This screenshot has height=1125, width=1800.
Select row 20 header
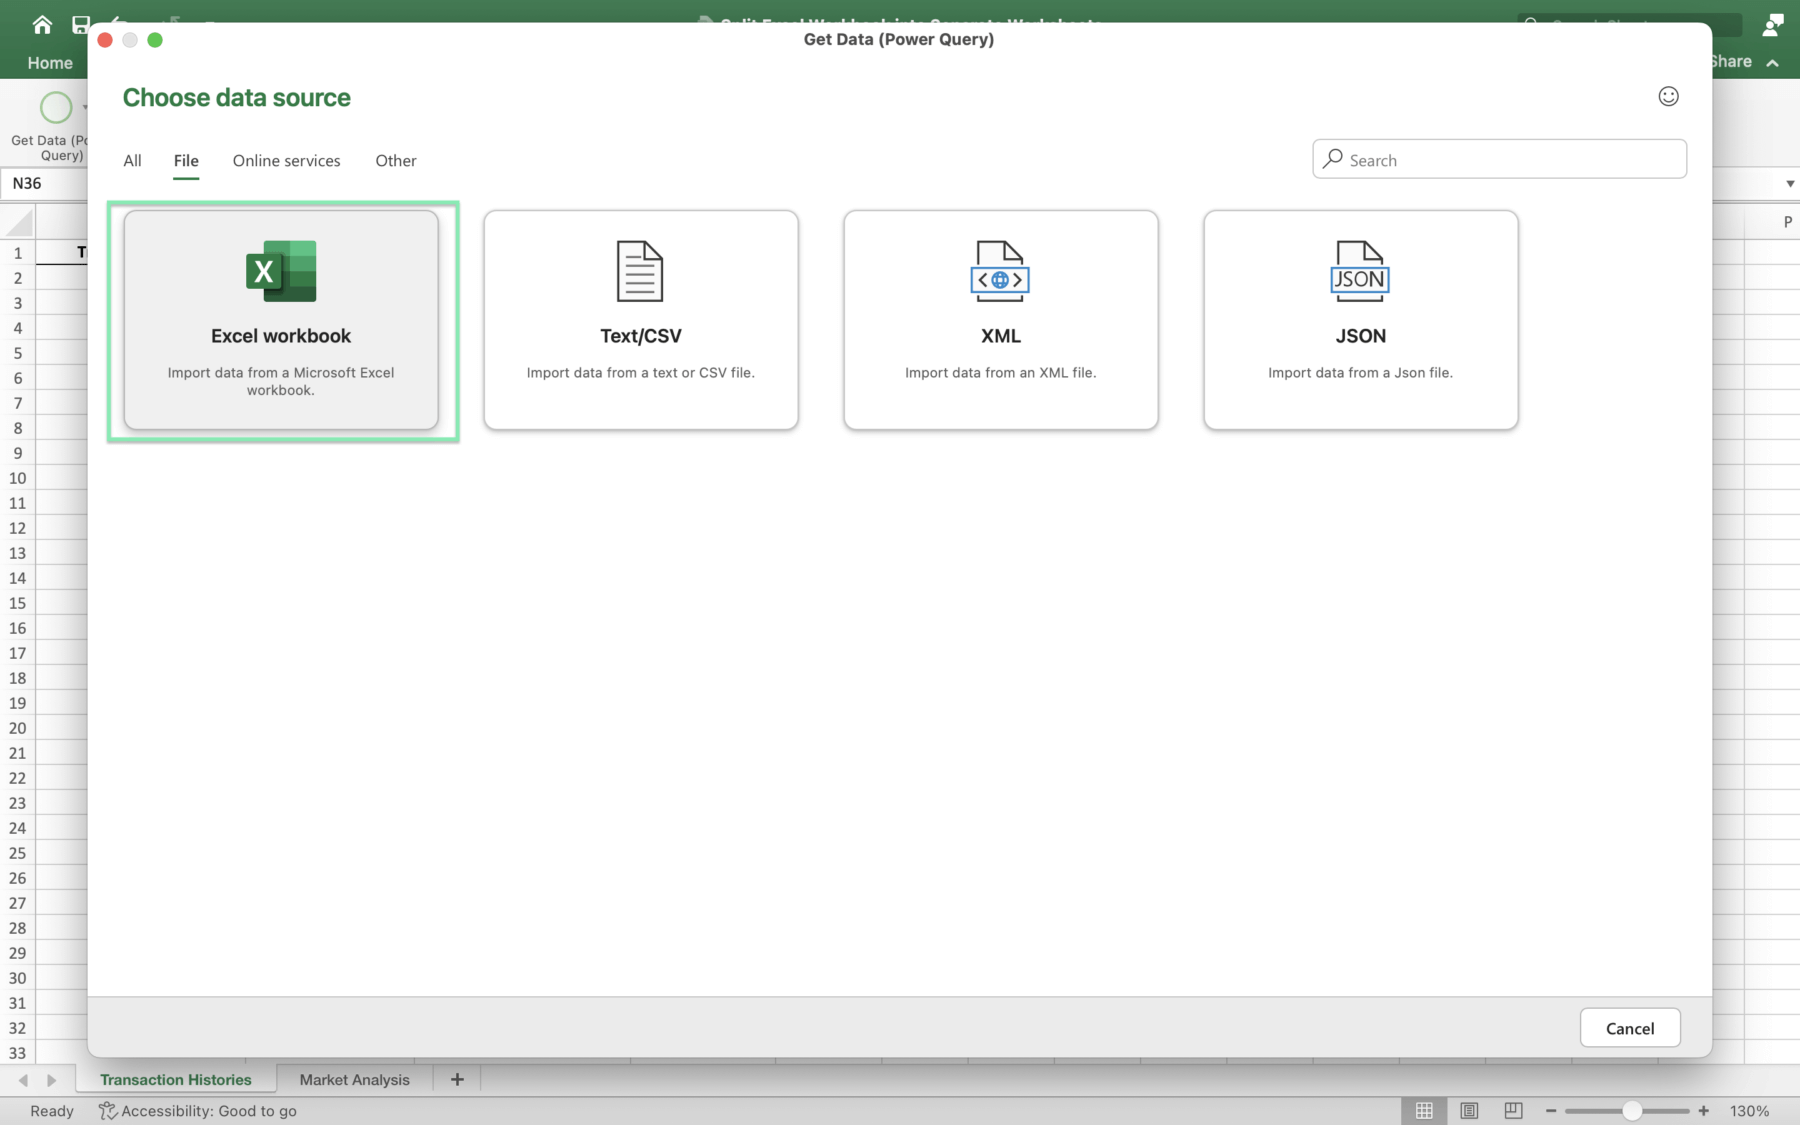tap(18, 728)
